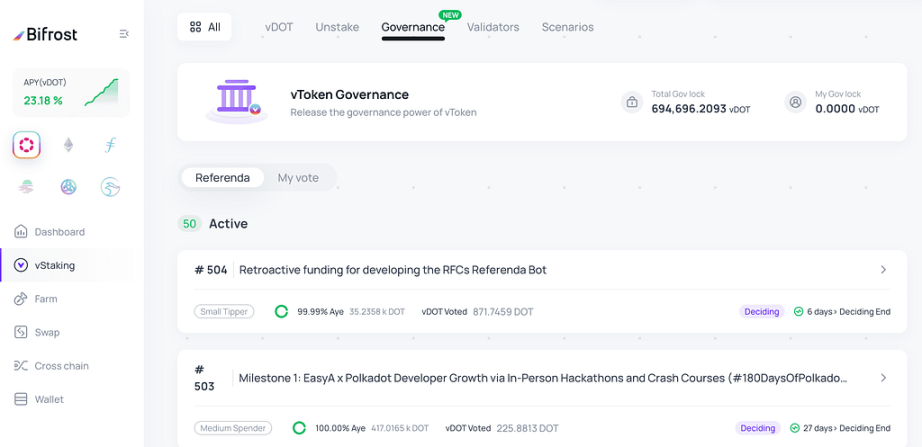Click the Active section heading
The image size is (922, 447).
coord(228,224)
